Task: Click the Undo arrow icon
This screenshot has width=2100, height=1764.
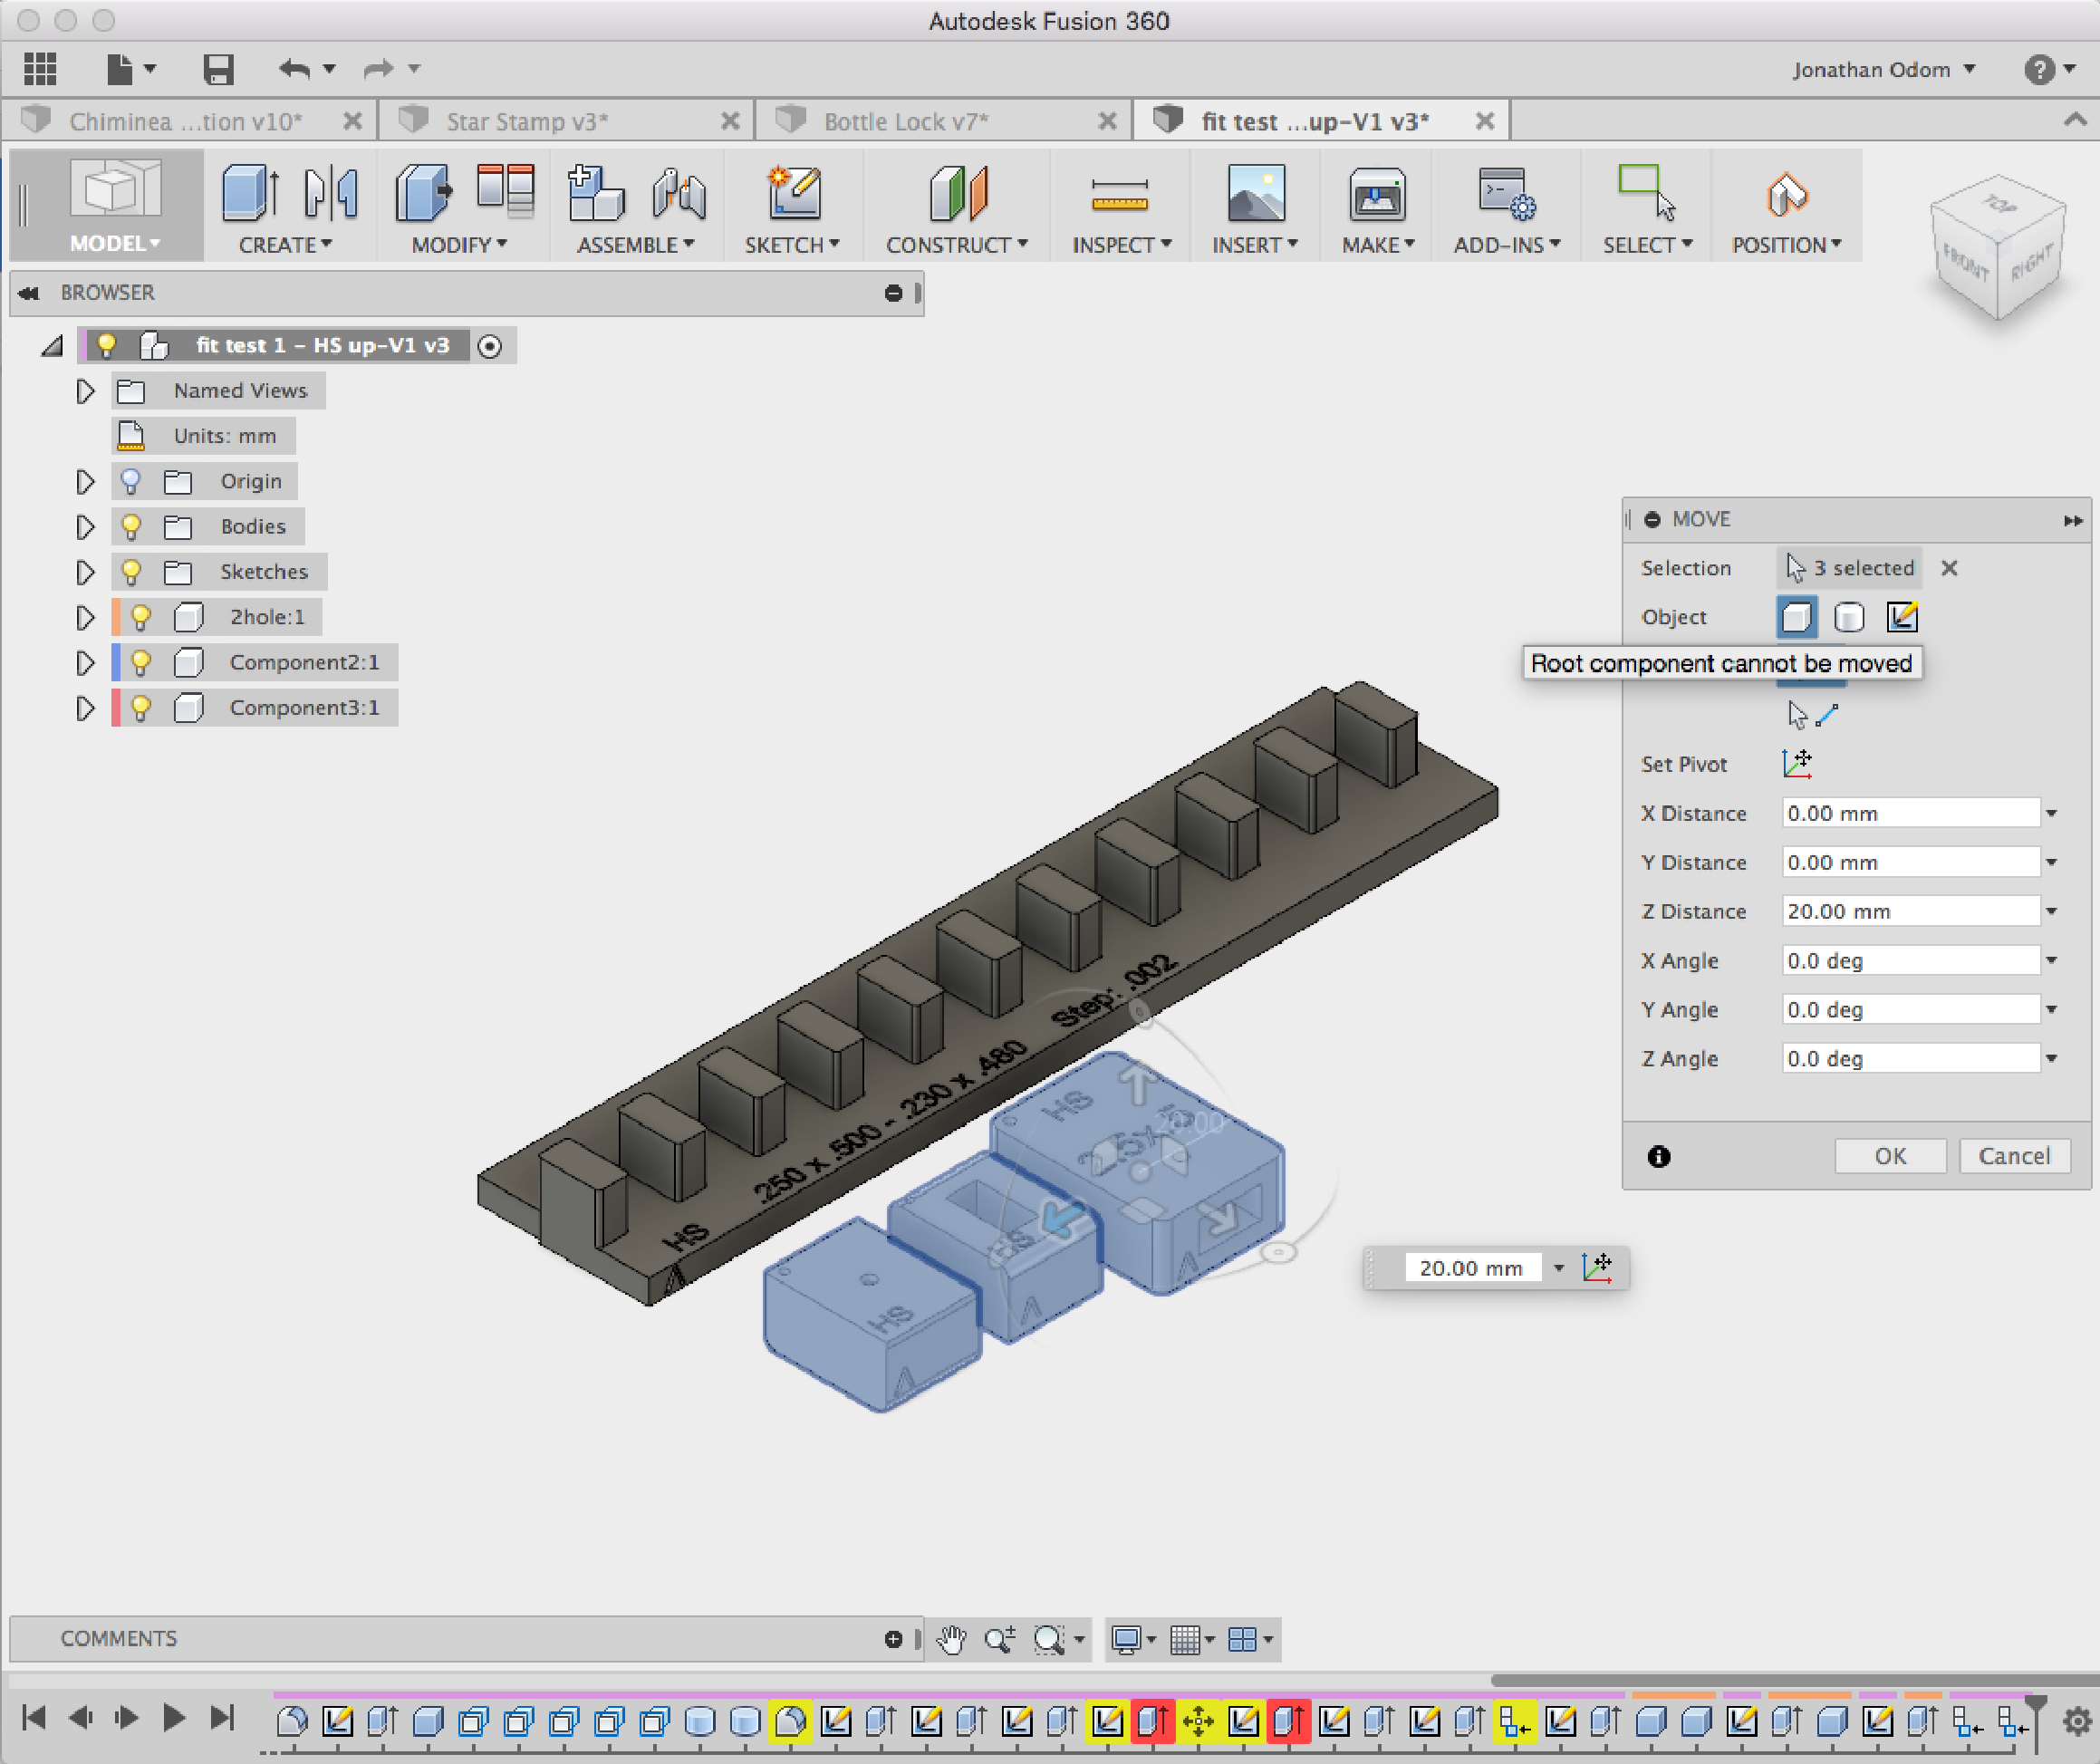Action: click(x=294, y=69)
